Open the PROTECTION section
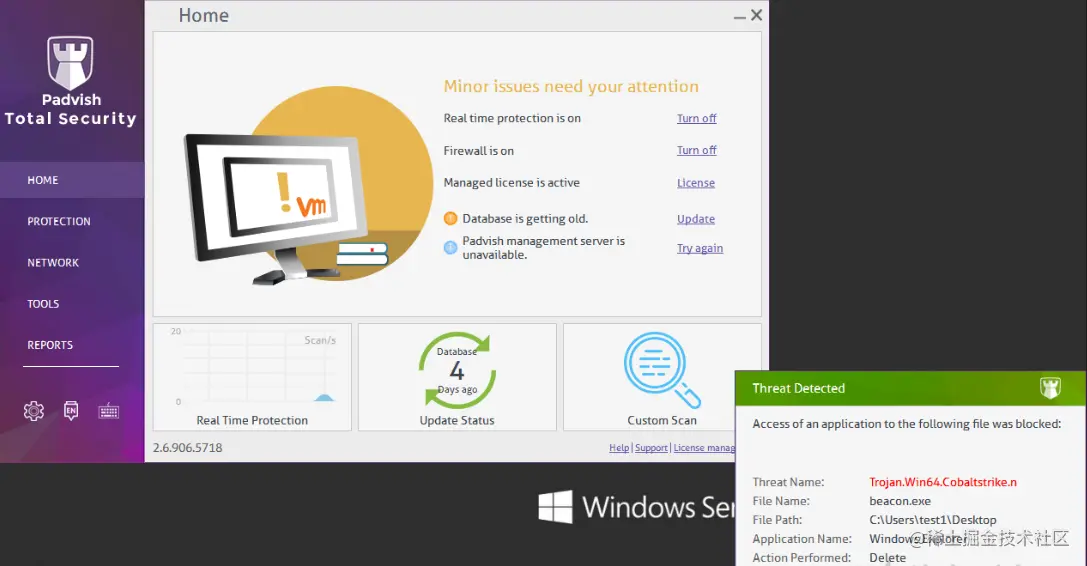 (x=59, y=221)
